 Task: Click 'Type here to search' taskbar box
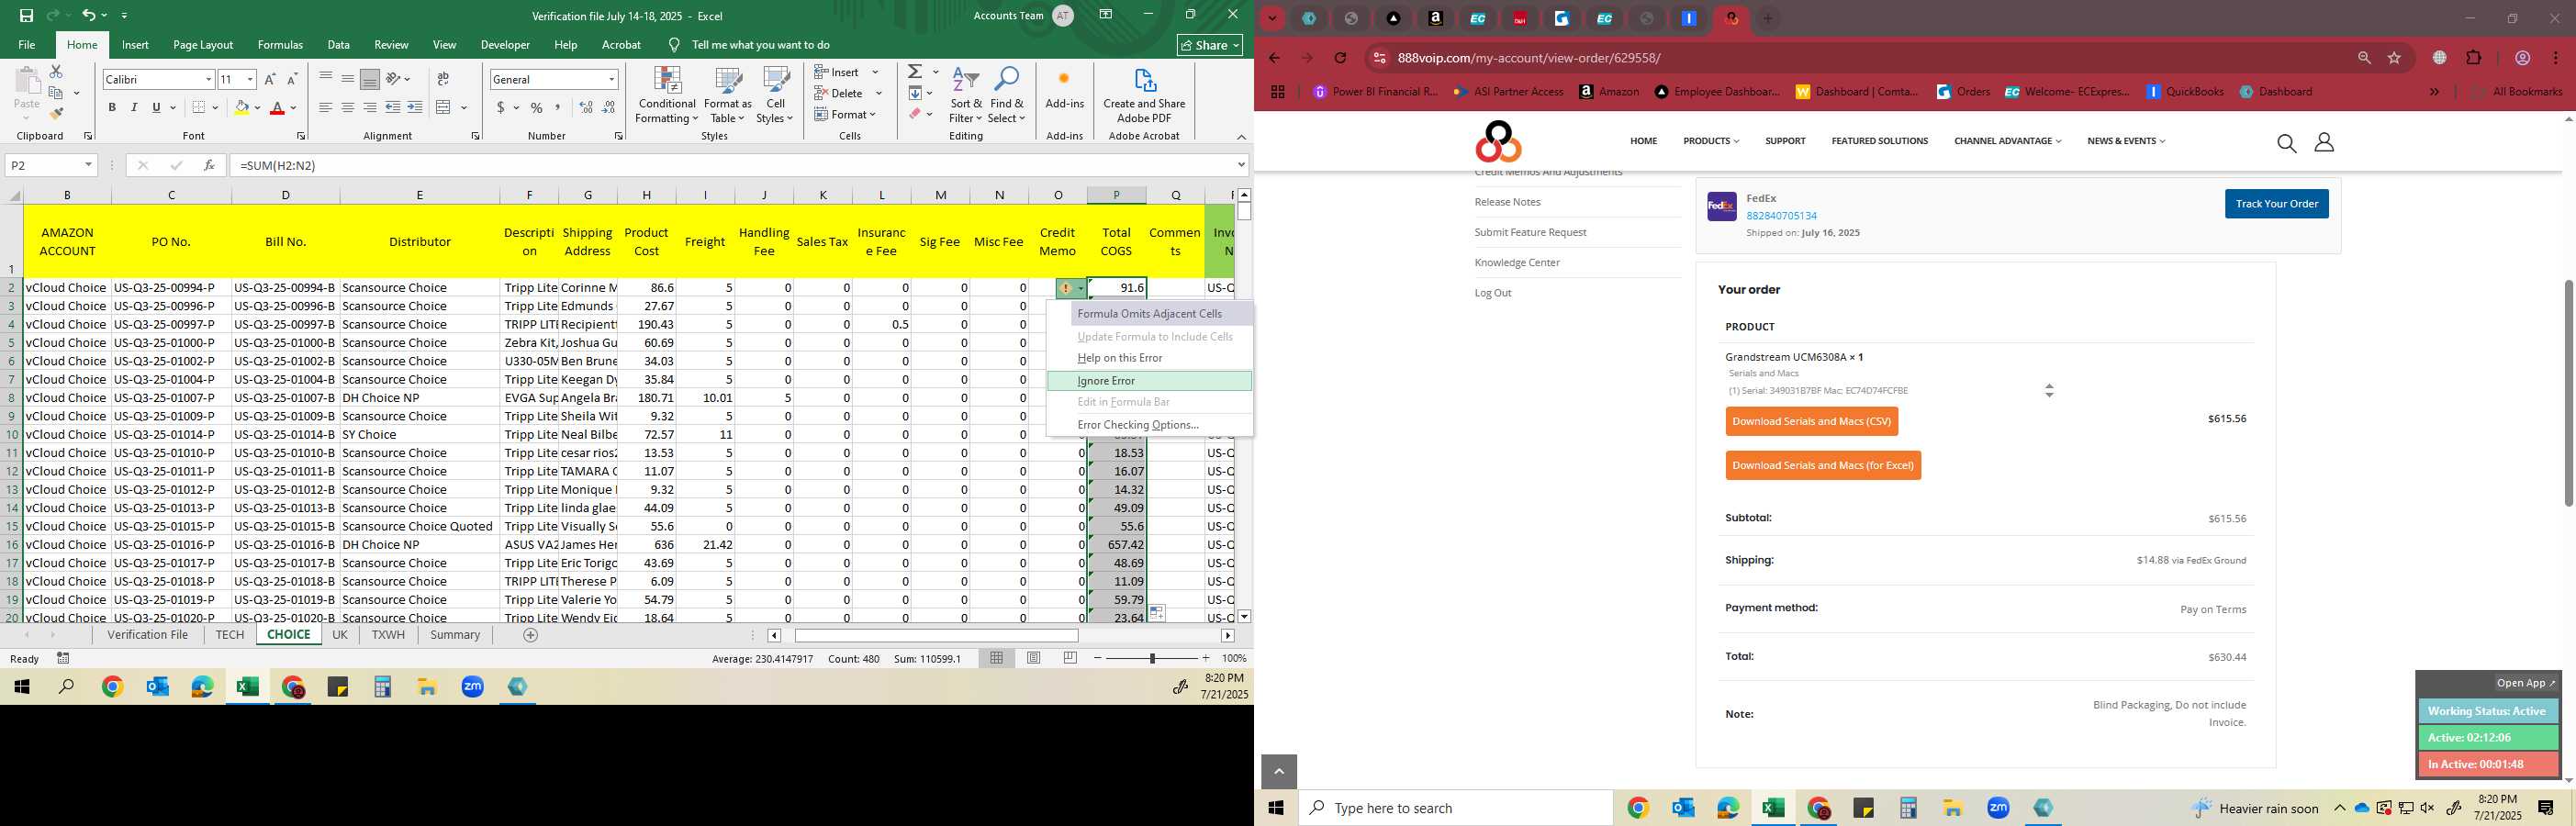[1455, 808]
